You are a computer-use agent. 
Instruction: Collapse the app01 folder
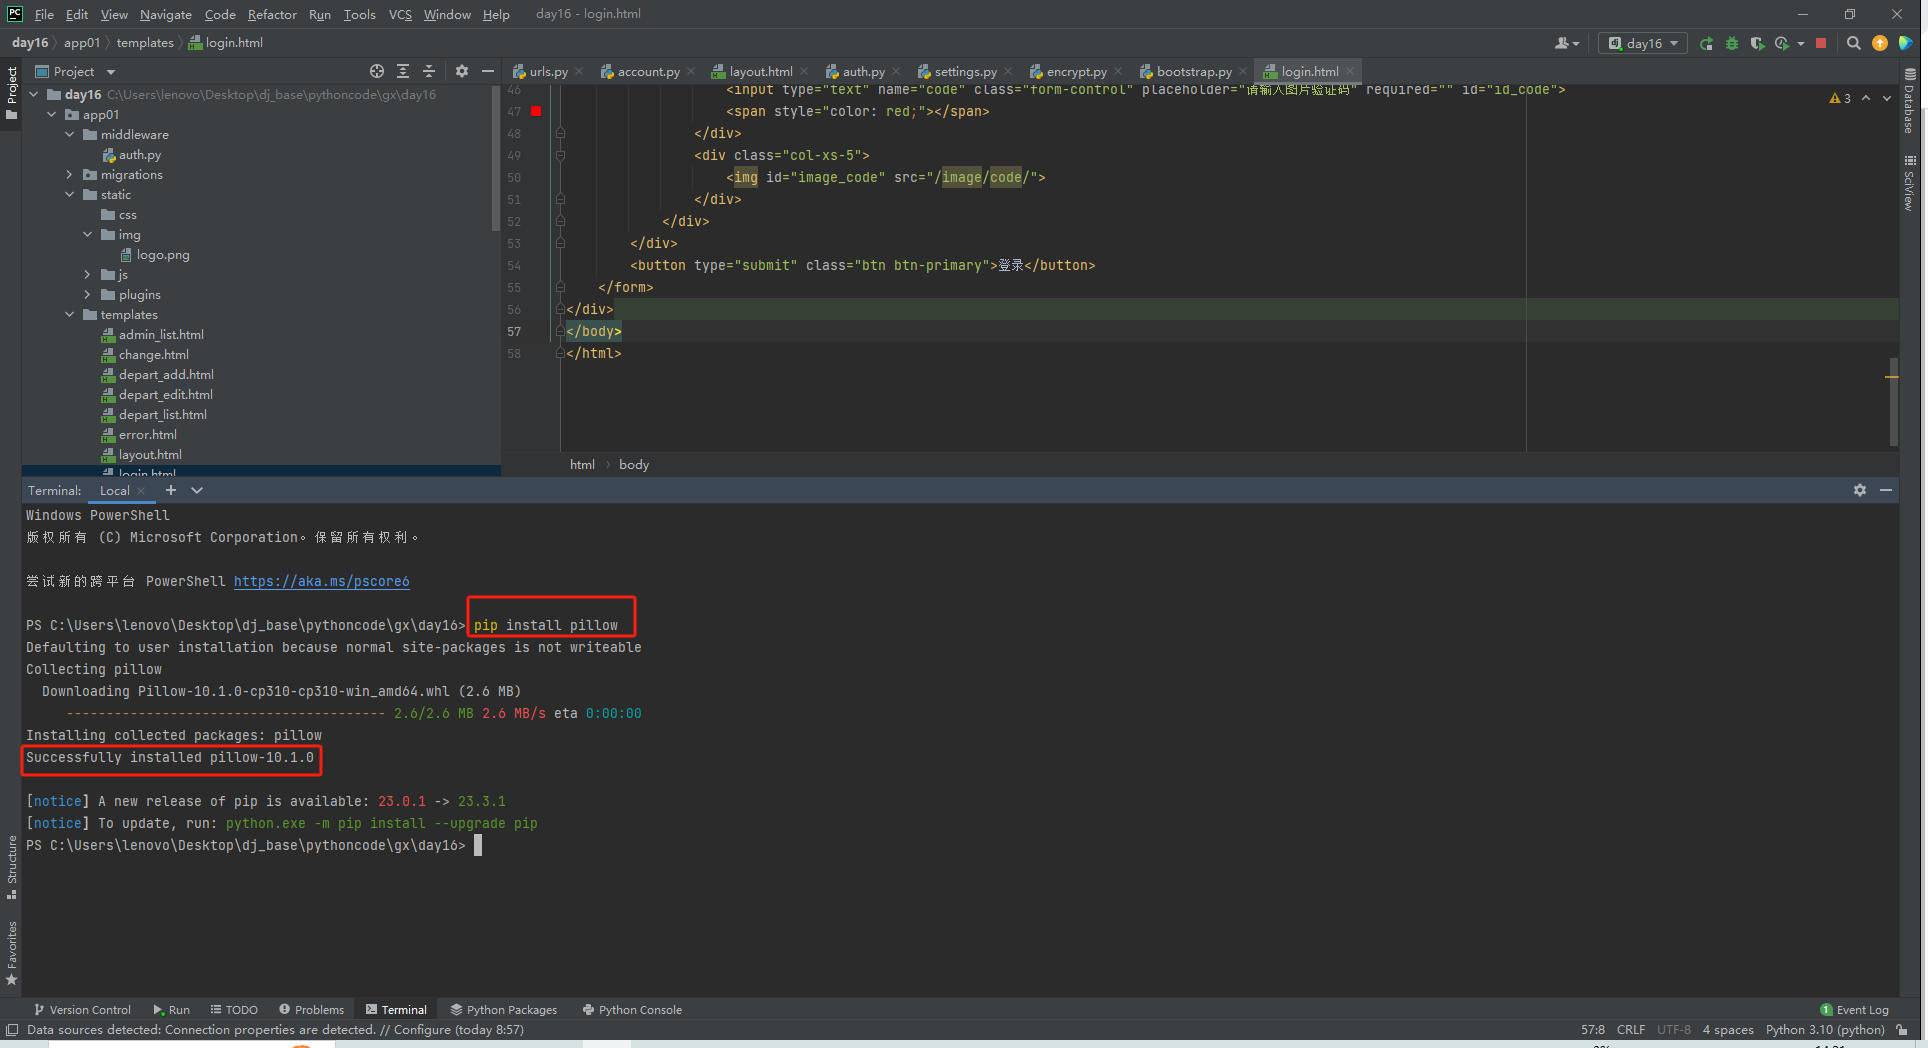pyautogui.click(x=52, y=115)
